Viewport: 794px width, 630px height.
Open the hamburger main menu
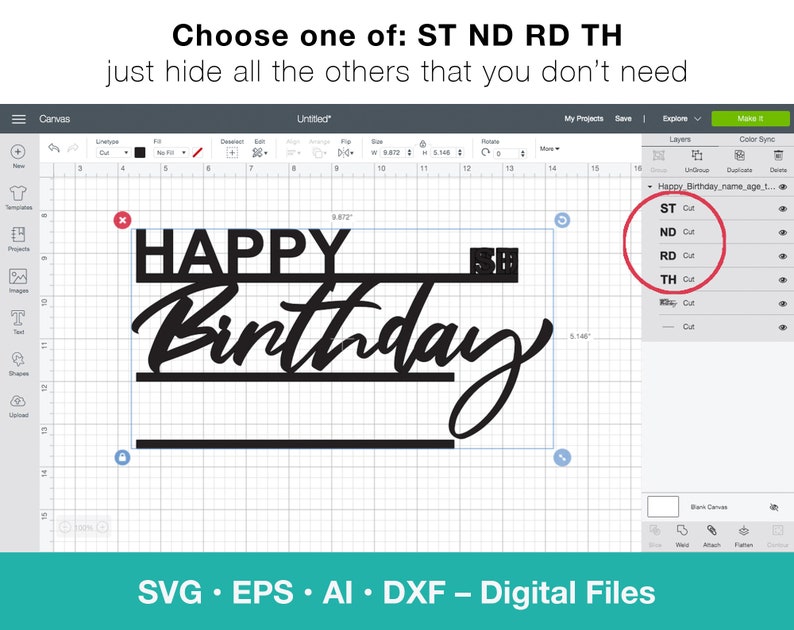(19, 119)
